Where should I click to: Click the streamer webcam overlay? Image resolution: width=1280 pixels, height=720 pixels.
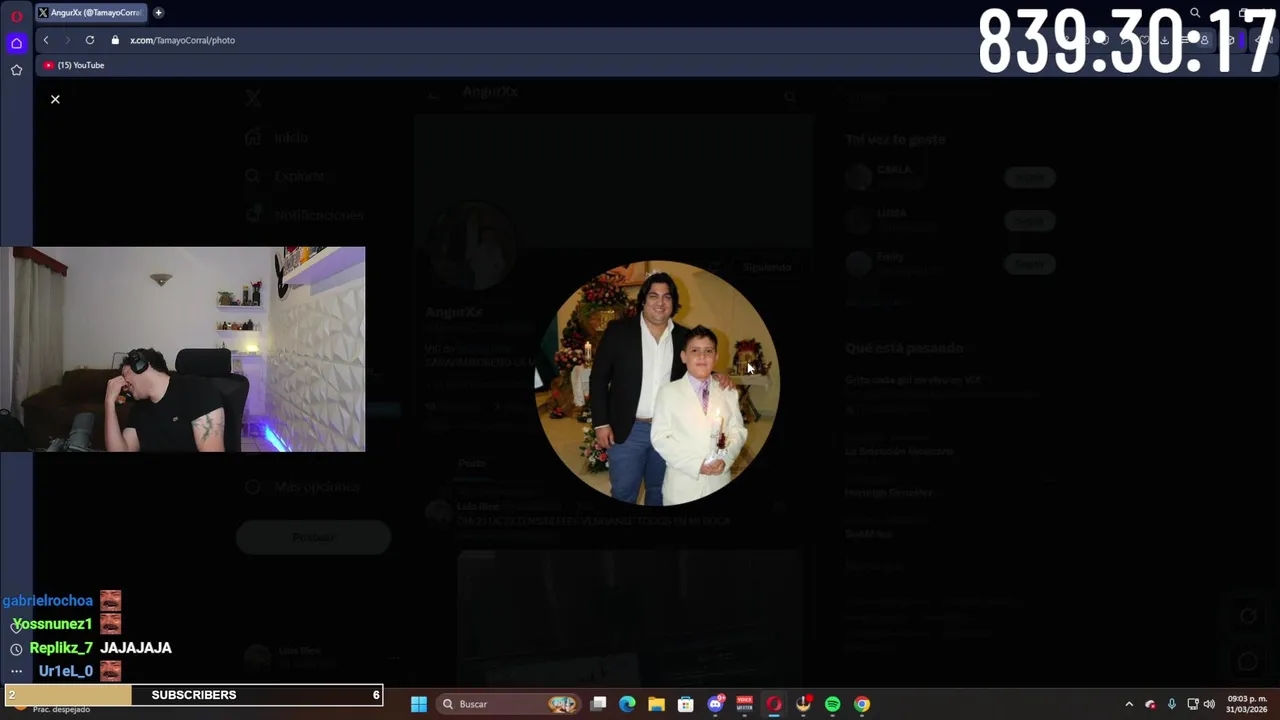[182, 349]
